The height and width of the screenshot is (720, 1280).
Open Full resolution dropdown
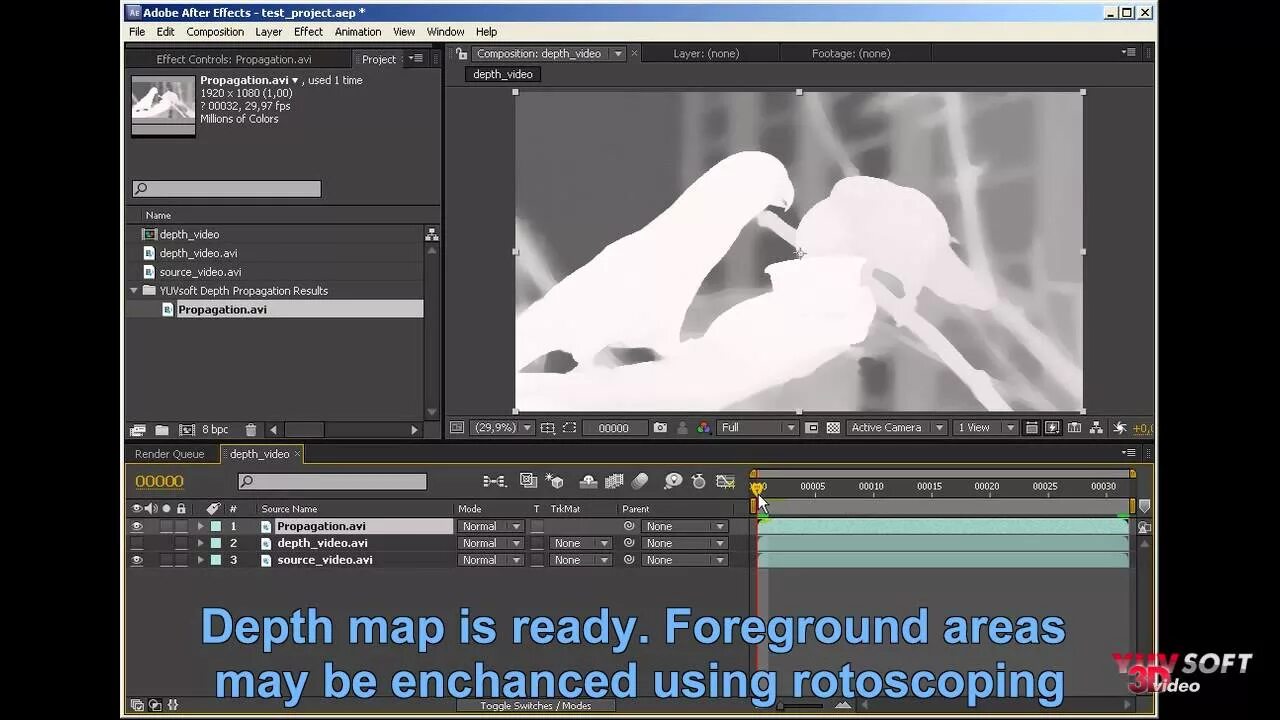(758, 427)
